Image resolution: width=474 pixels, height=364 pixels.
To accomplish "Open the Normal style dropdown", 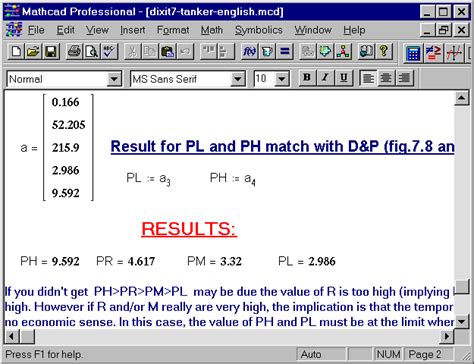I will click(114, 79).
